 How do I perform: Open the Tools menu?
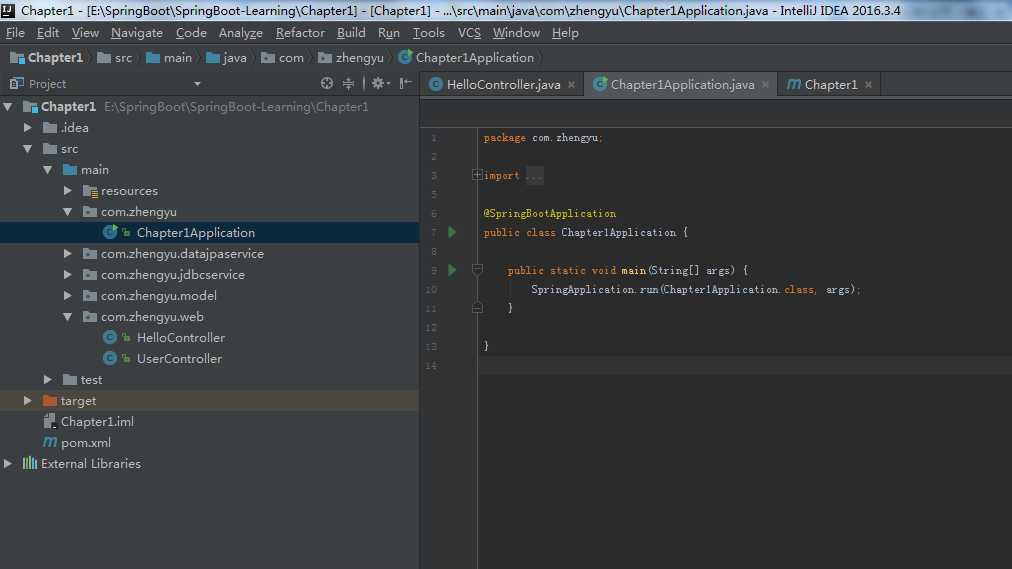[x=429, y=33]
